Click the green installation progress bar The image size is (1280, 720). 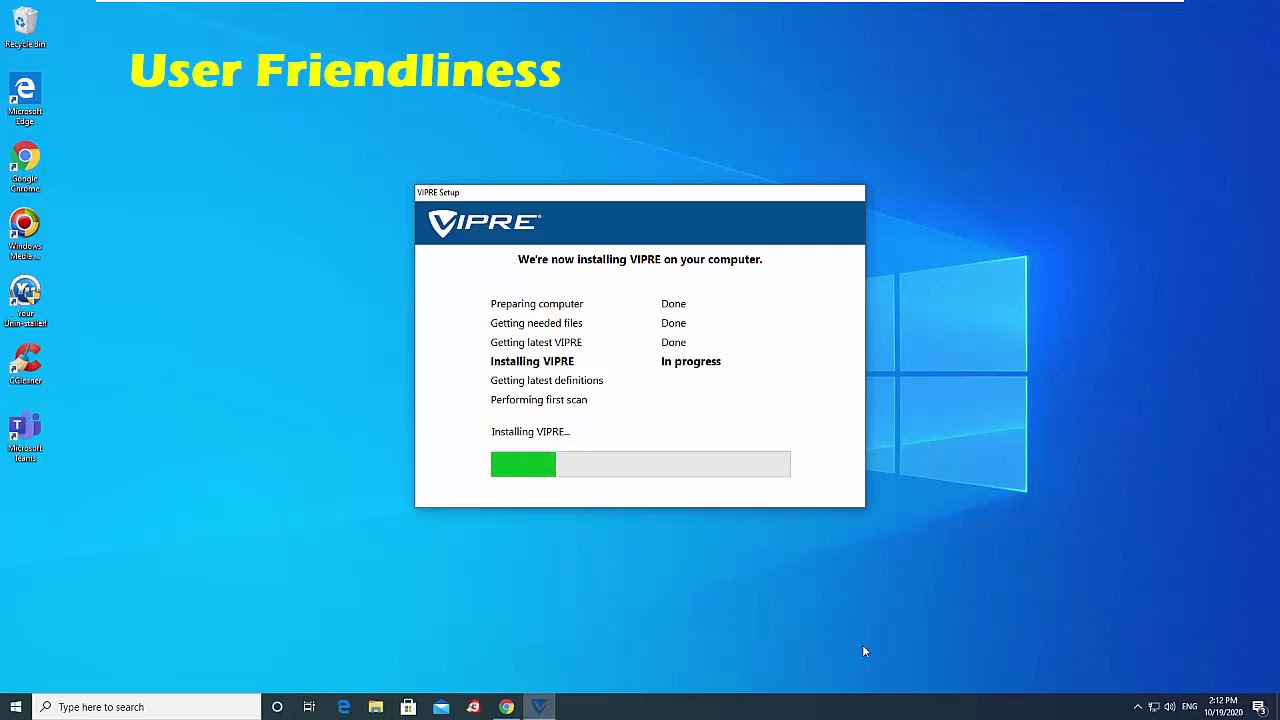640,464
